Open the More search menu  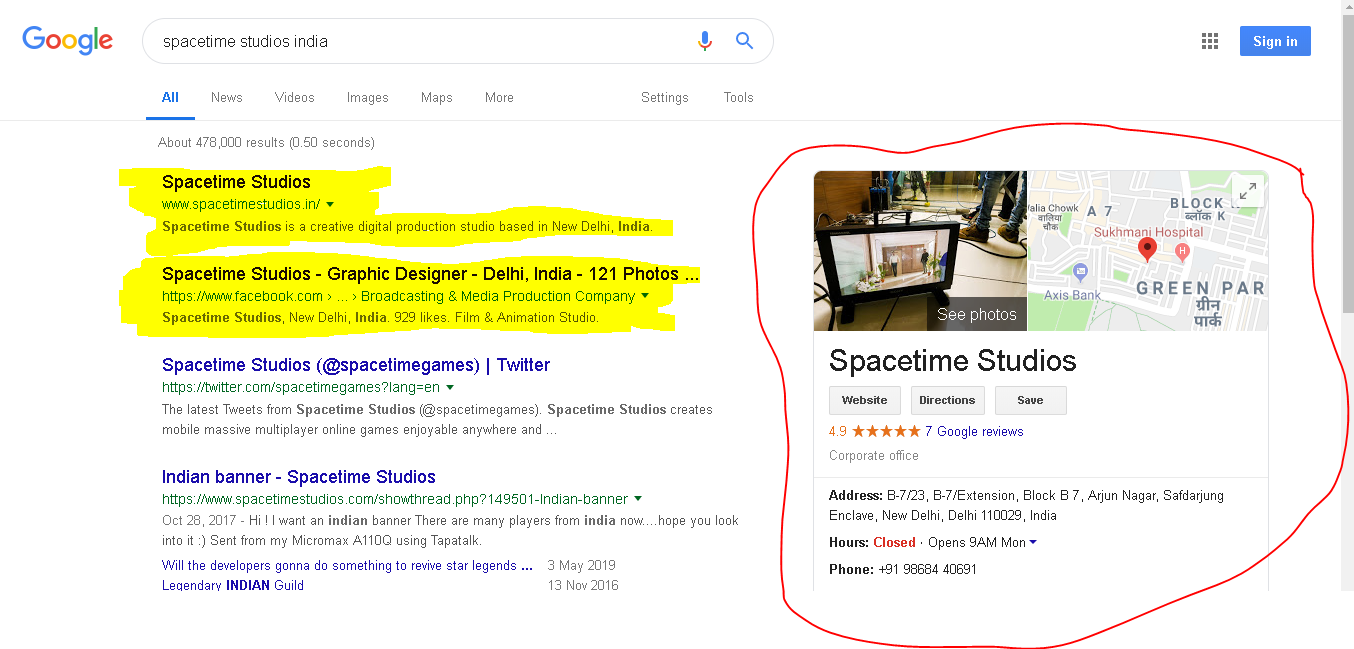[499, 97]
